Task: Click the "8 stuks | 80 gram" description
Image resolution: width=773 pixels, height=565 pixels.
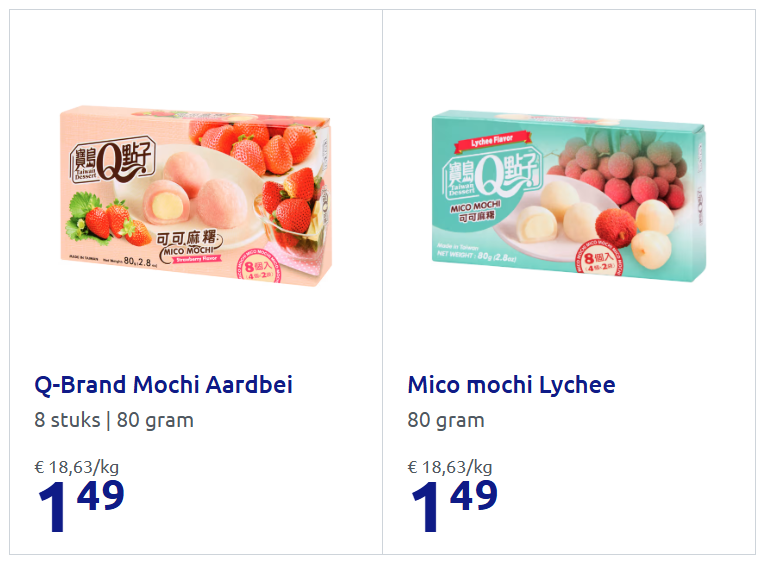Action: point(114,420)
